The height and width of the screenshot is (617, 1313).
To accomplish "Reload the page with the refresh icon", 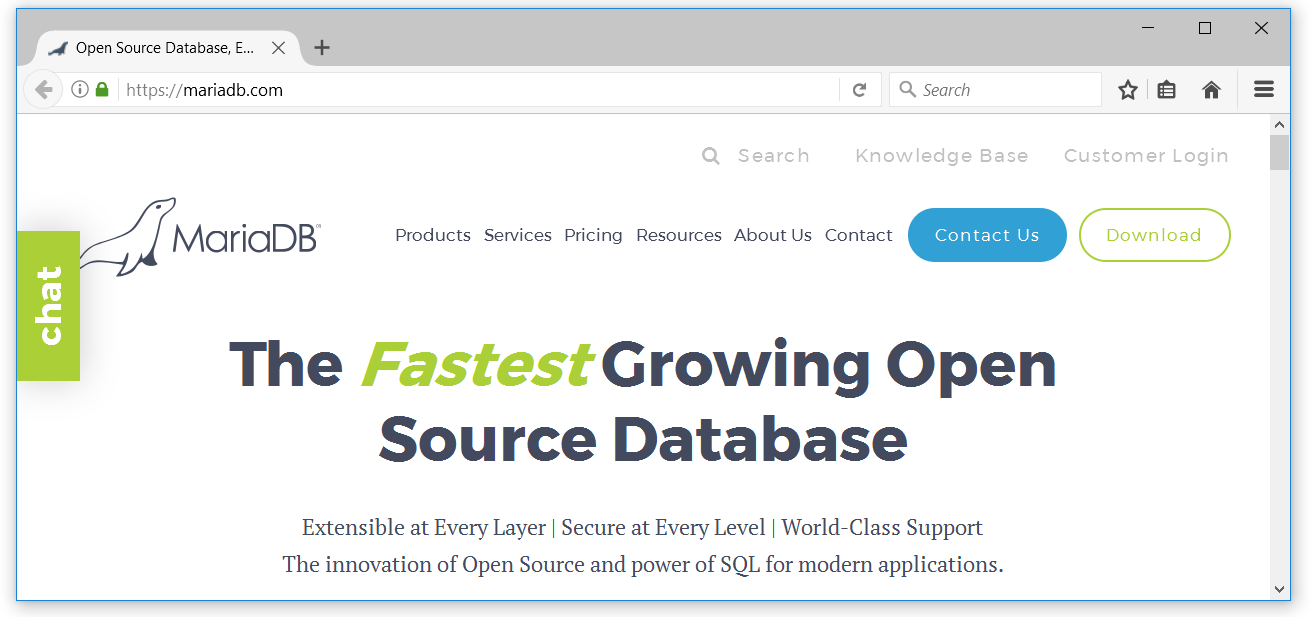I will 859,90.
